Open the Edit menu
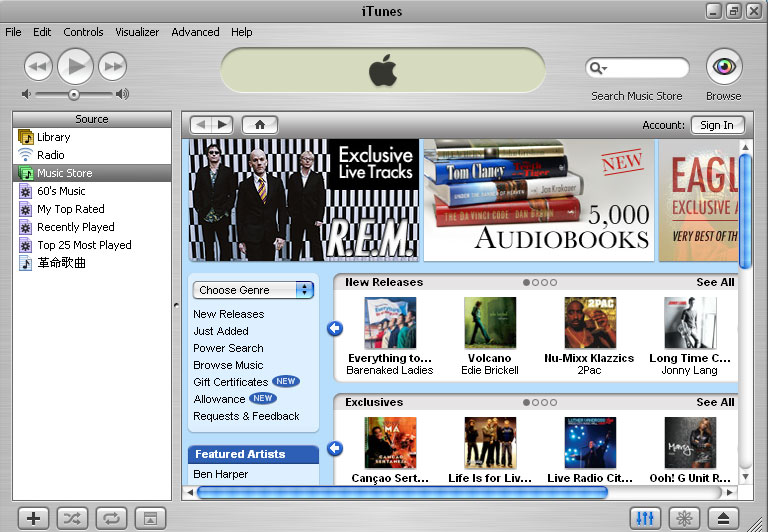Image resolution: width=768 pixels, height=532 pixels. (42, 32)
